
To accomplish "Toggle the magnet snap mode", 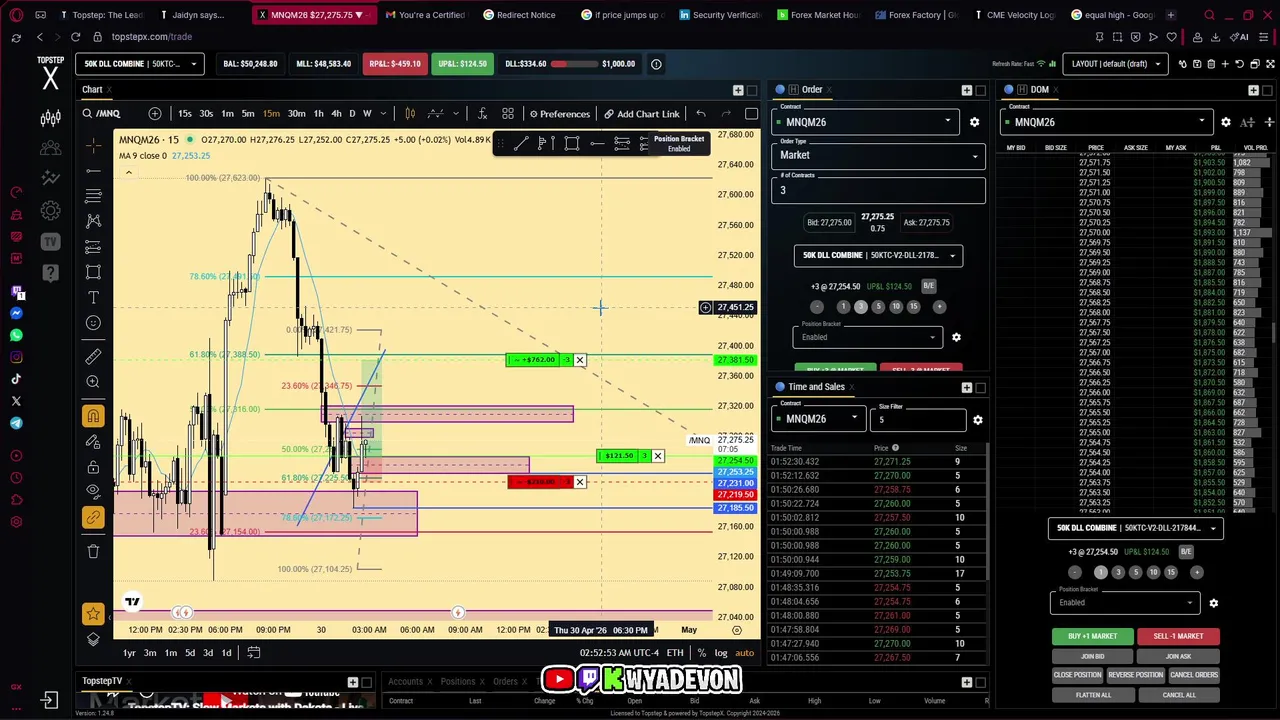I will (93, 416).
